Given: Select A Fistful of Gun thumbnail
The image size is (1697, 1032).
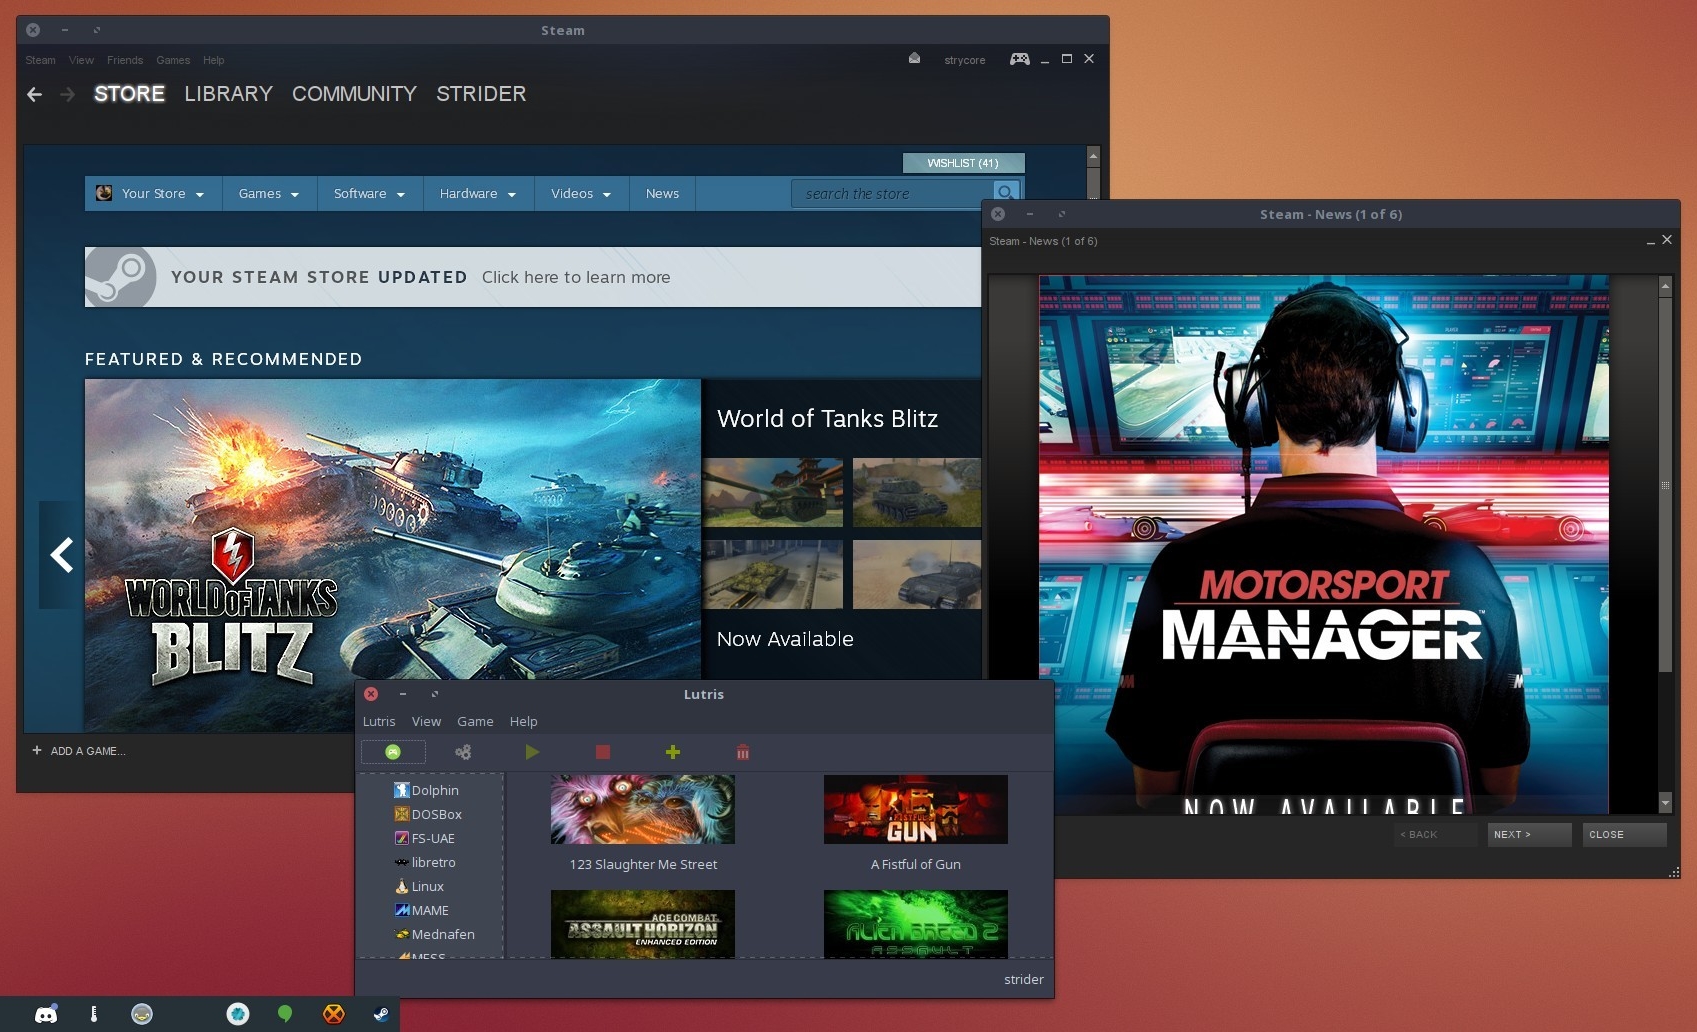Looking at the screenshot, I should pyautogui.click(x=916, y=809).
